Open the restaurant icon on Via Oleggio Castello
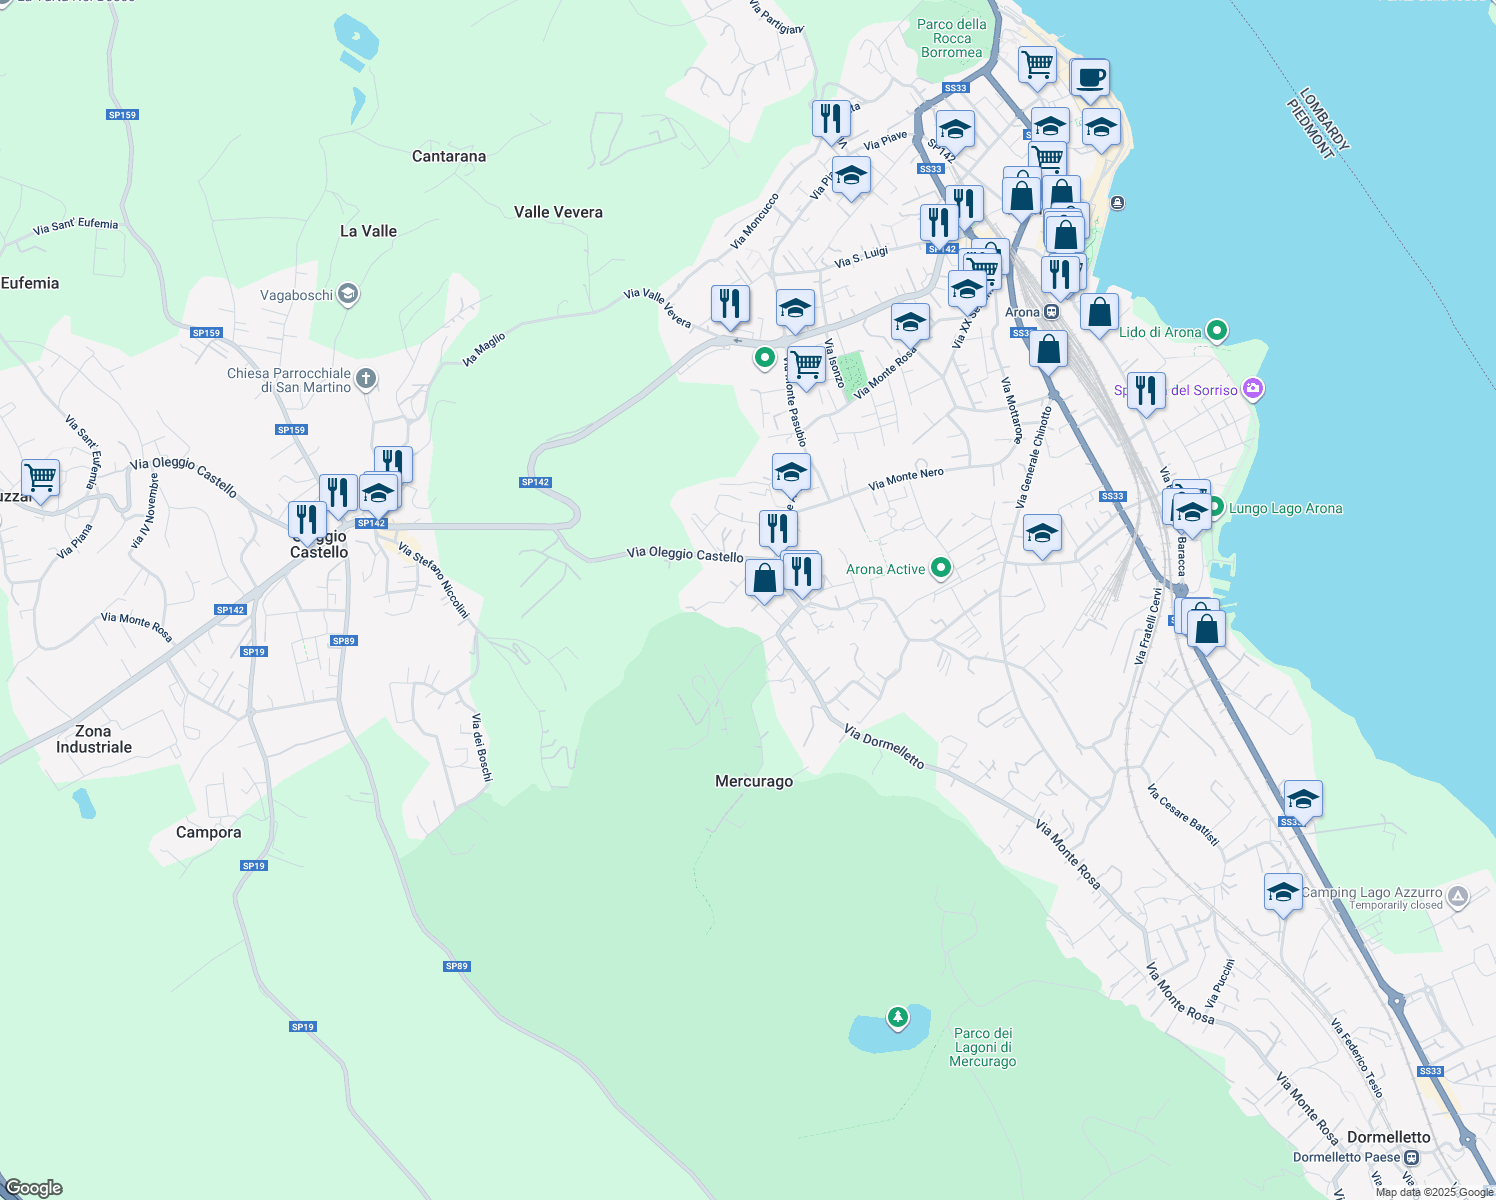Viewport: 1496px width, 1200px height. (803, 570)
